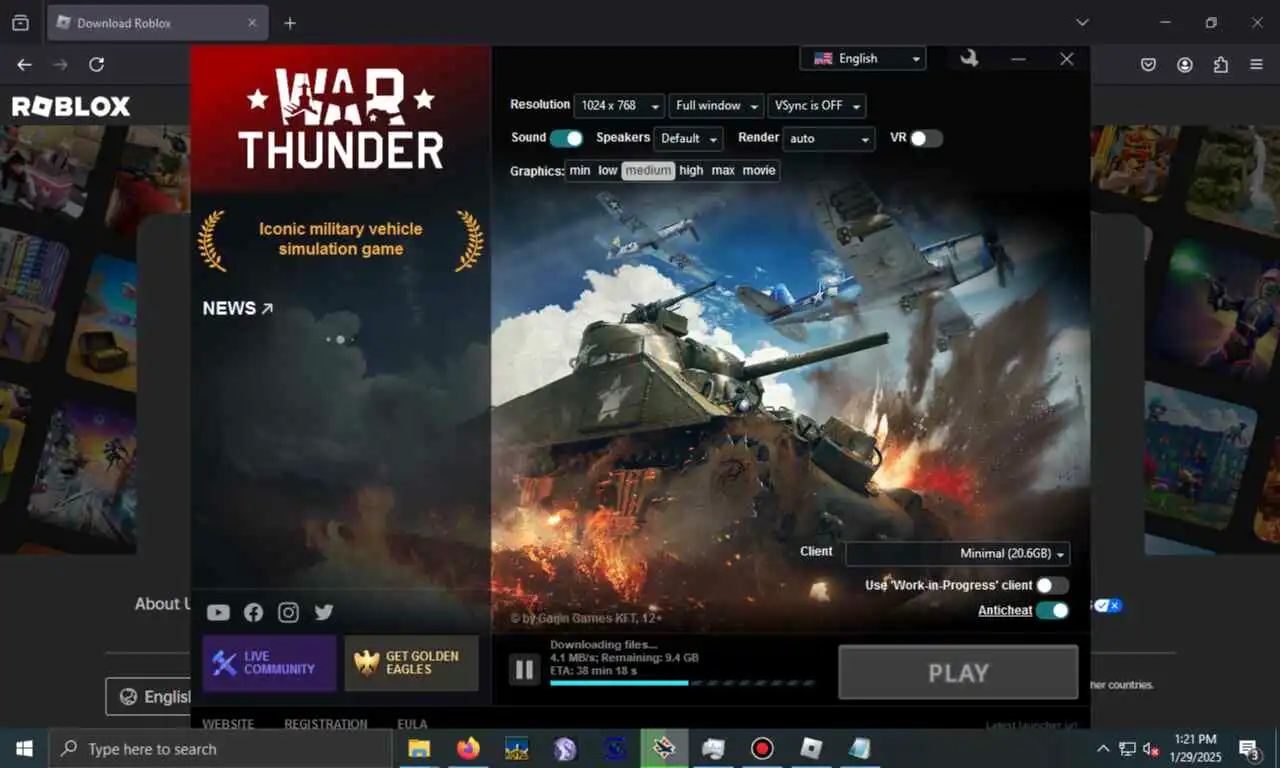The height and width of the screenshot is (768, 1280).
Task: Open the NEWS link
Action: (238, 309)
